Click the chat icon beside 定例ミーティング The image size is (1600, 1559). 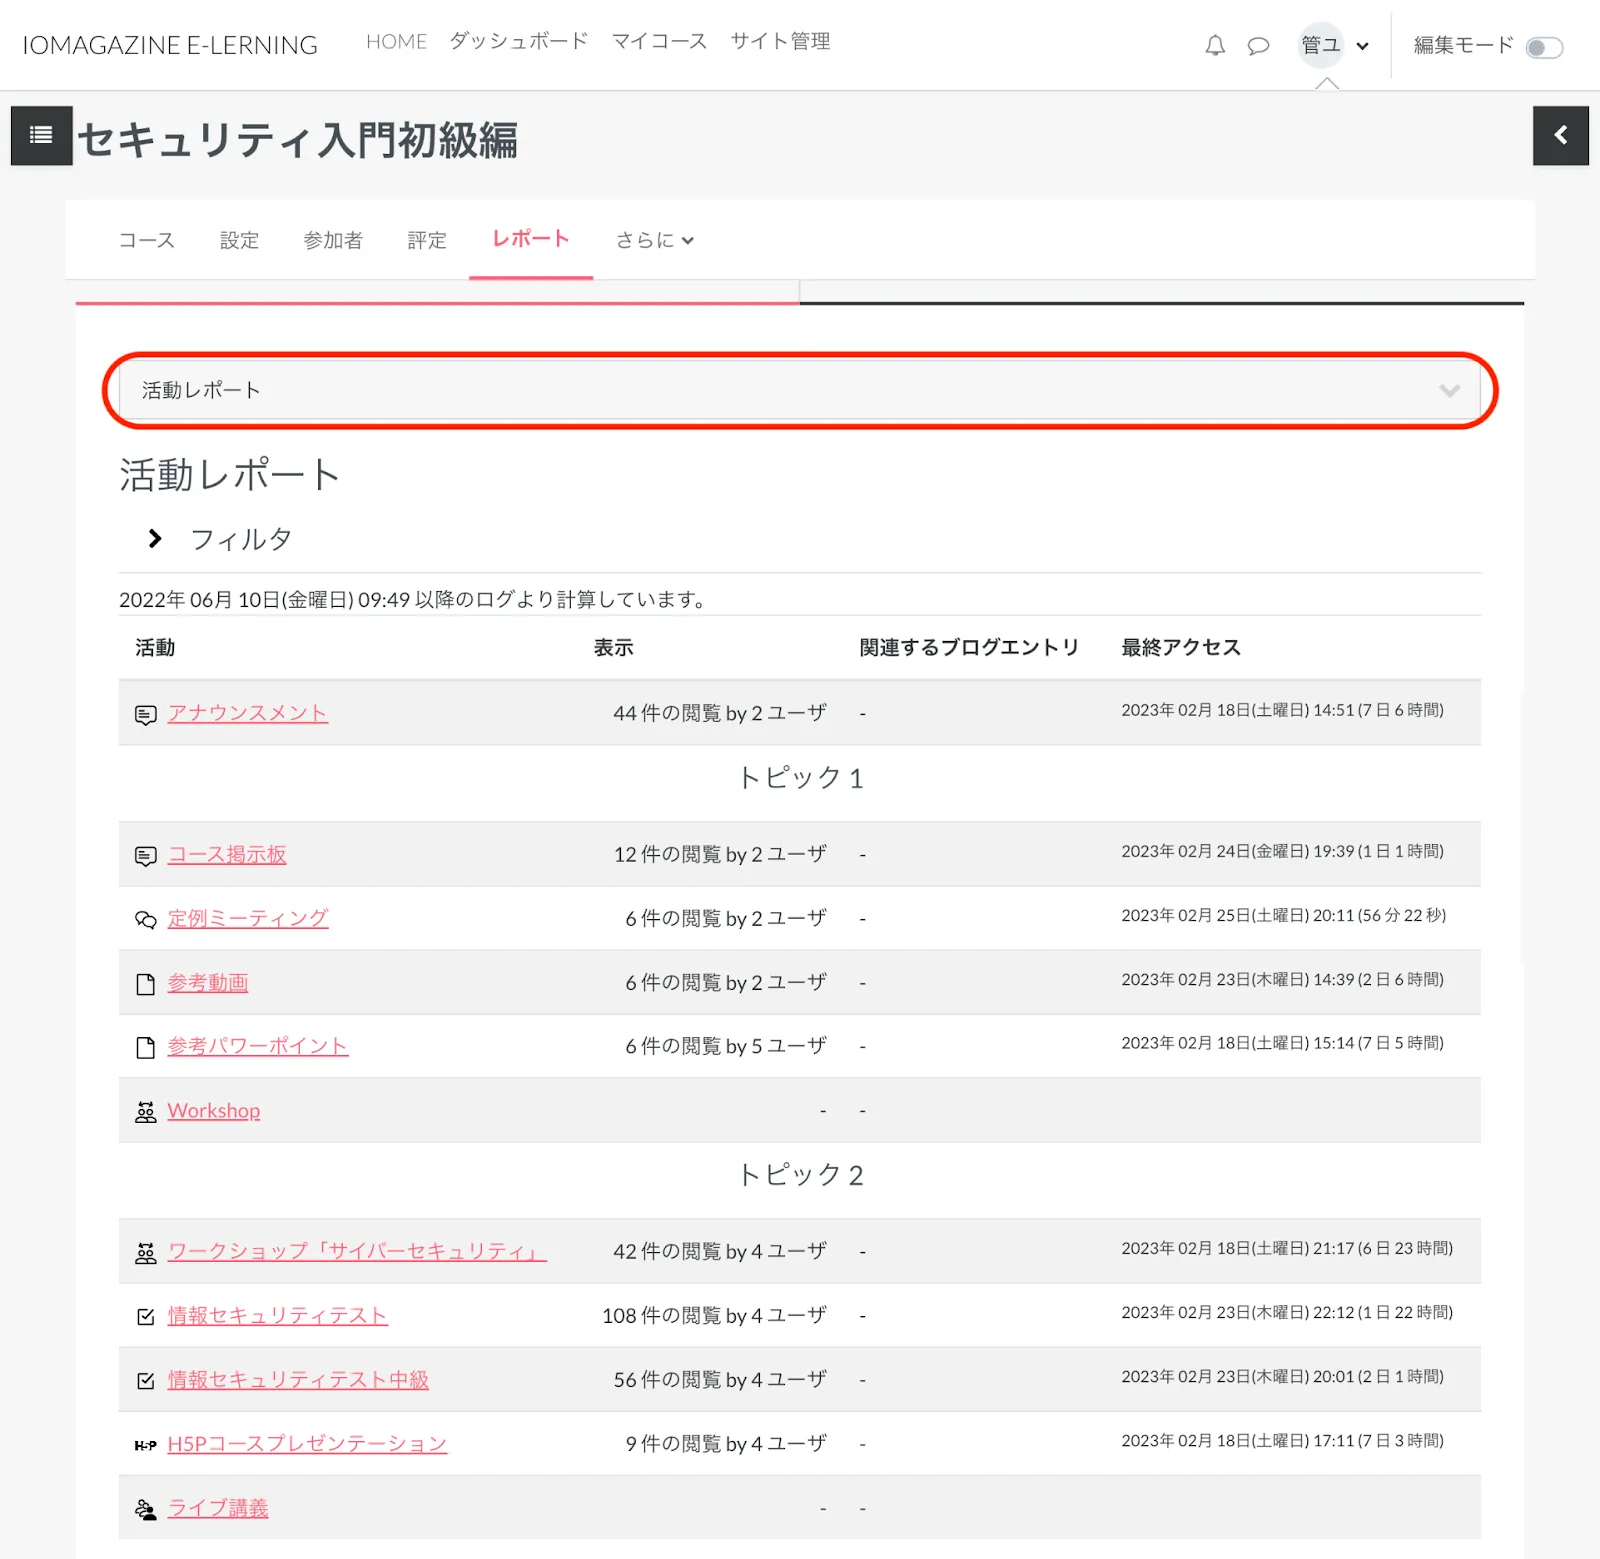click(x=146, y=920)
